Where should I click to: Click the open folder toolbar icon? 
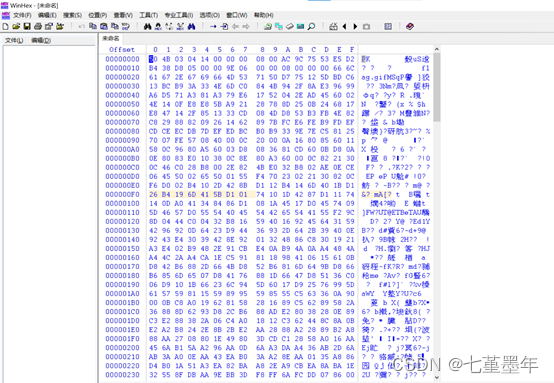click(x=16, y=26)
